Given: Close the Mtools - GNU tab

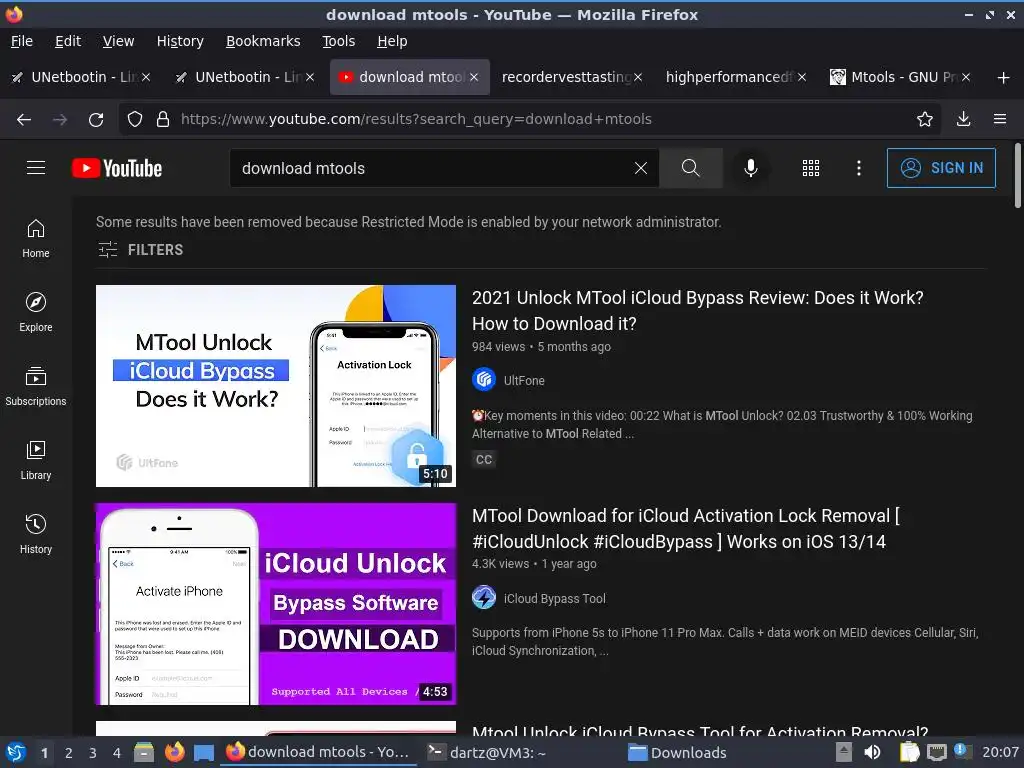Looking at the screenshot, I should (x=966, y=77).
